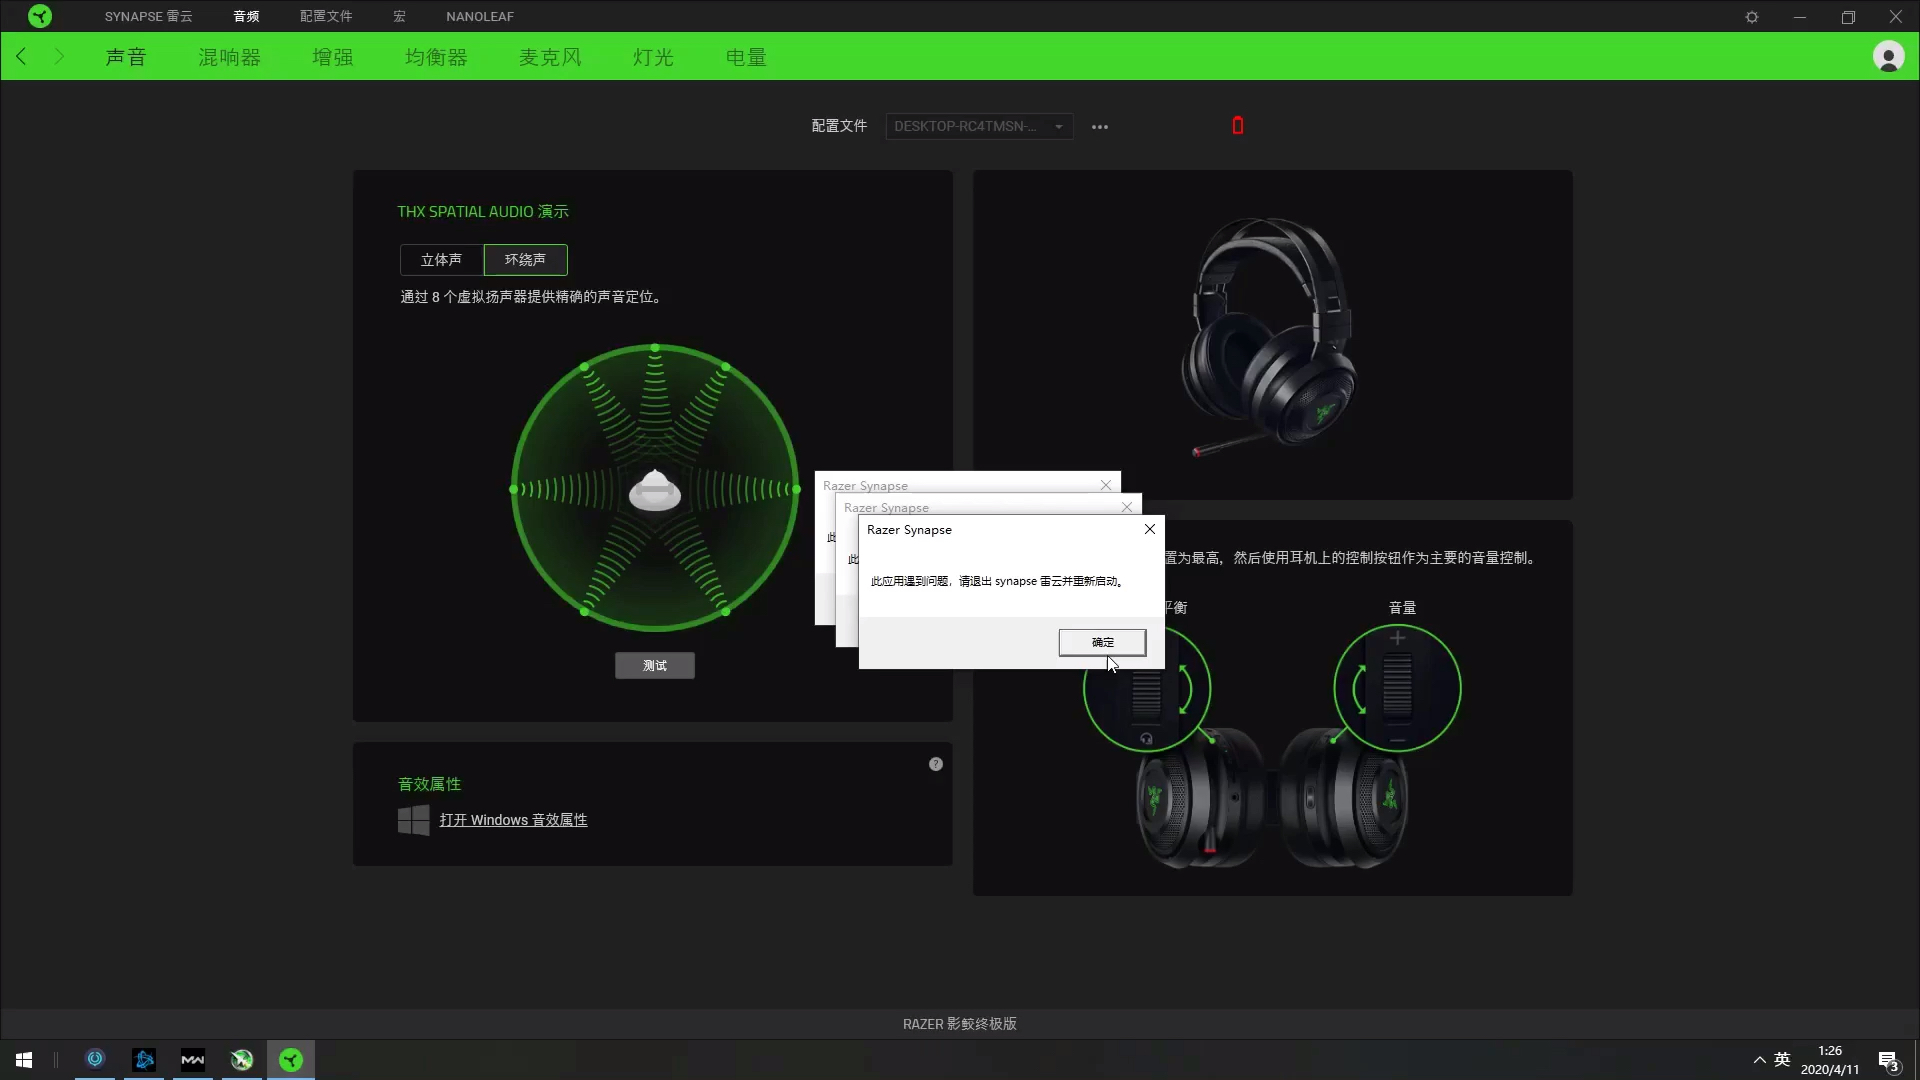
Task: Close the front Razer Synapse dialog
Action: pyautogui.click(x=1150, y=529)
